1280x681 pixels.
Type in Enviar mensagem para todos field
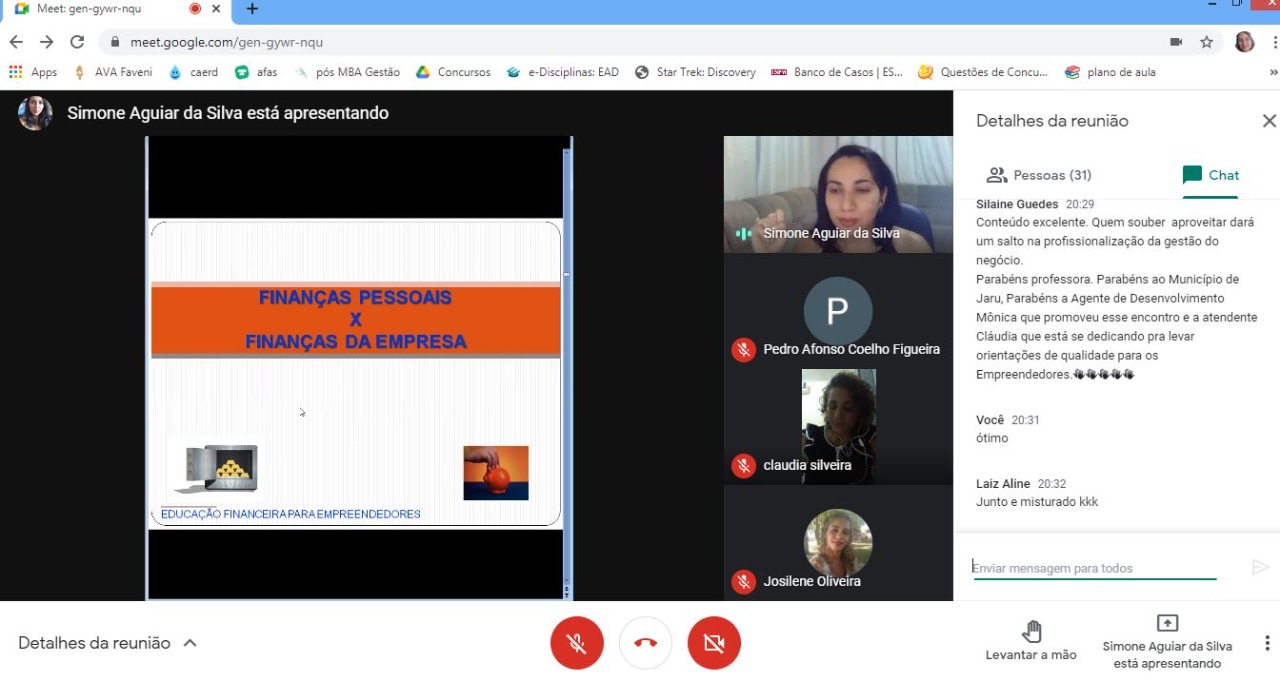1094,568
